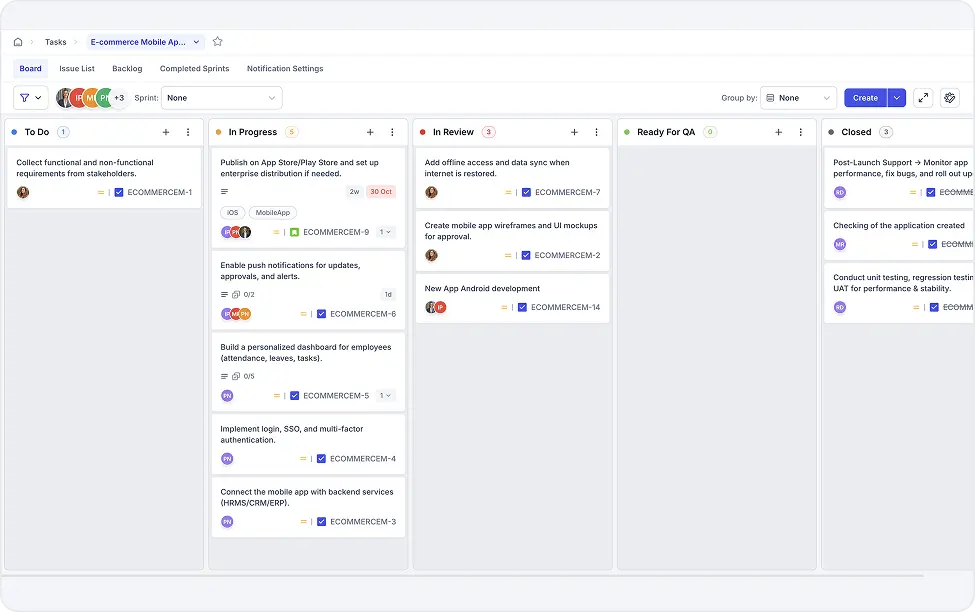Click the home icon in breadcrumb
This screenshot has width=975, height=612.
tap(18, 42)
